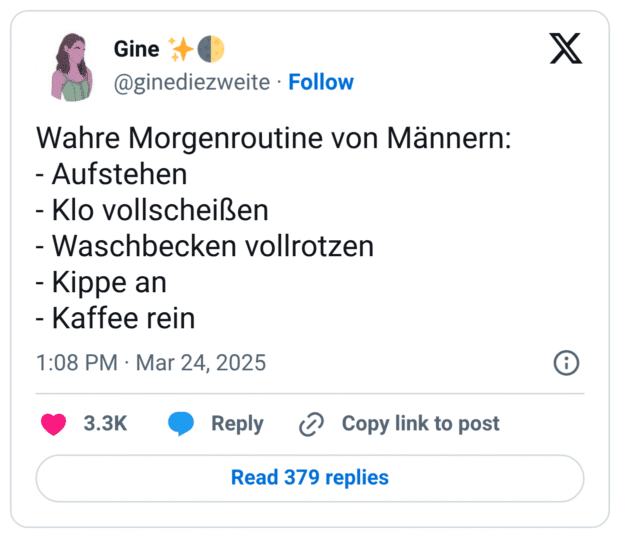Open Gine's profile avatar picture
620x538 pixels.
pos(72,66)
